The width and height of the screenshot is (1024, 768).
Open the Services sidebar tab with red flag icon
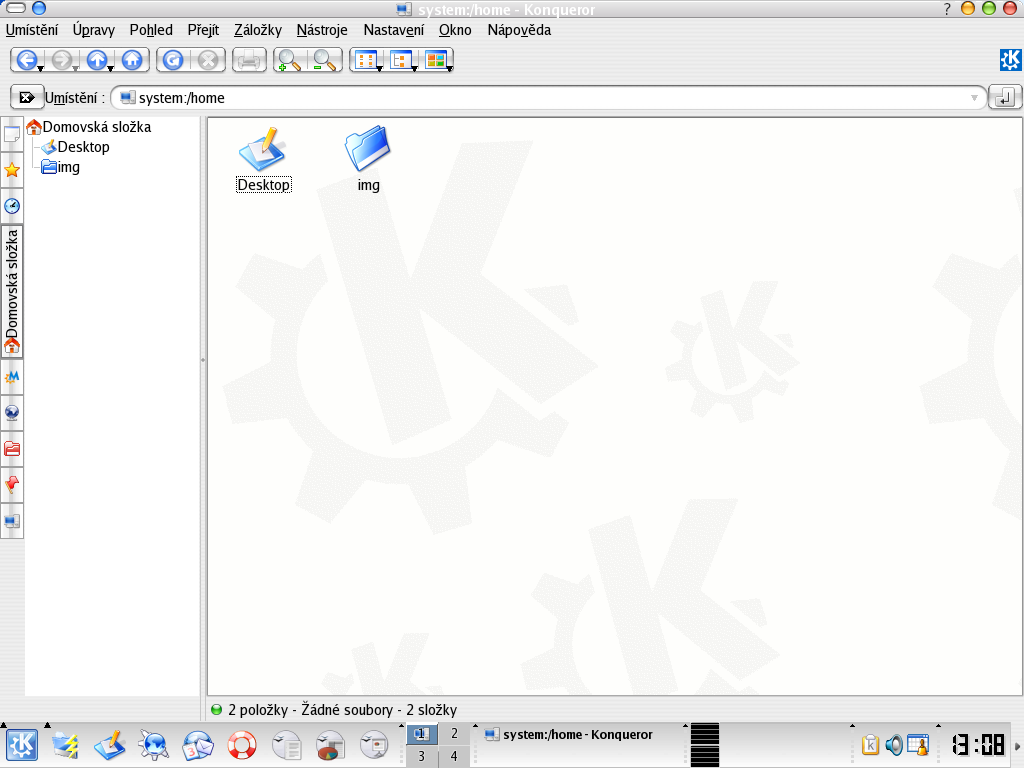tap(12, 485)
